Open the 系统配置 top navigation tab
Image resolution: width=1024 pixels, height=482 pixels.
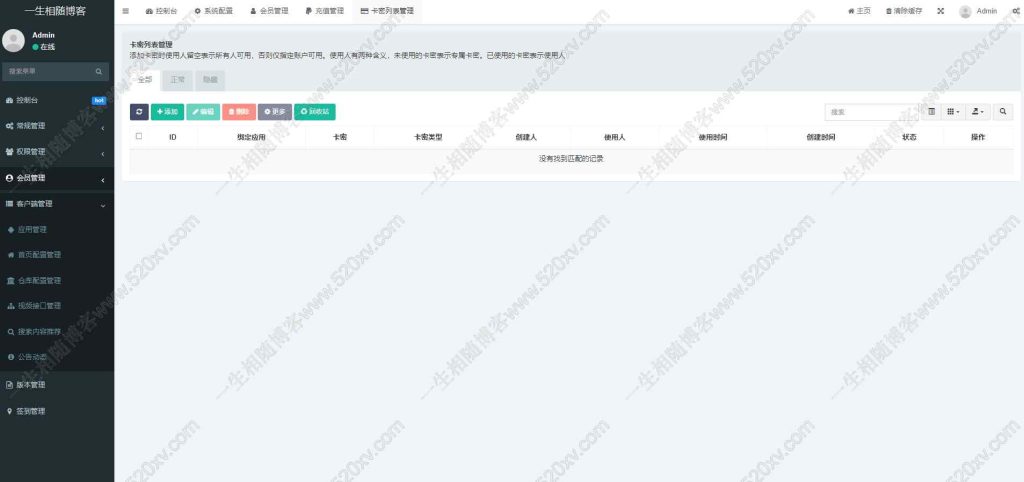coord(214,11)
